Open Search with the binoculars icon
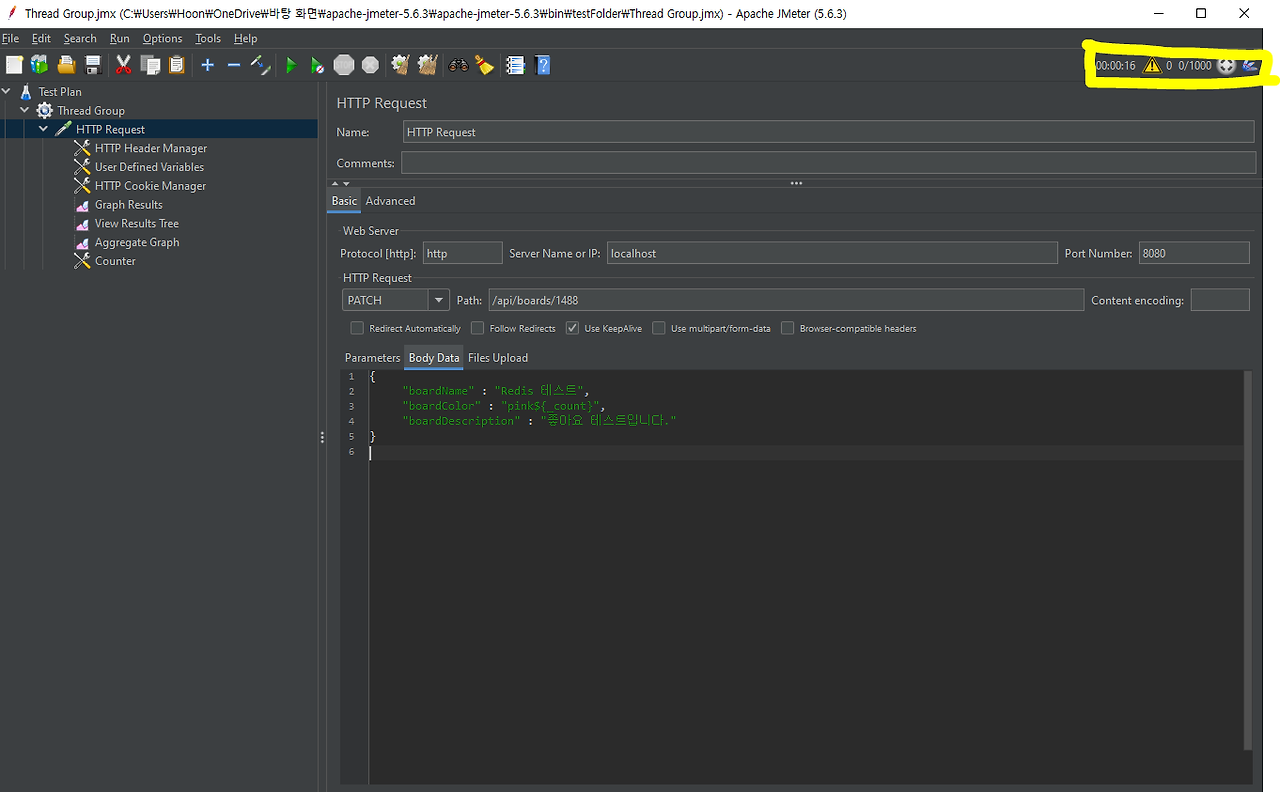Image resolution: width=1280 pixels, height=792 pixels. 458,65
